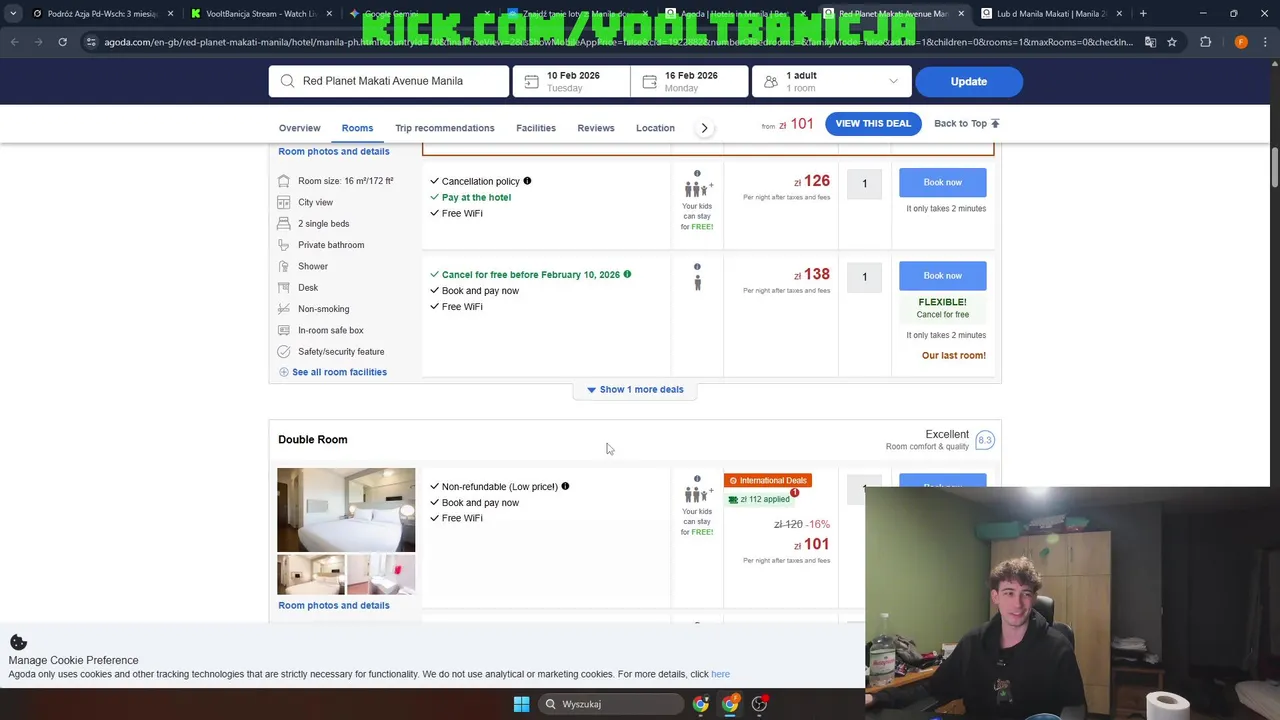Select the Rooms tab
Screen dimensions: 1280x720
pos(357,128)
